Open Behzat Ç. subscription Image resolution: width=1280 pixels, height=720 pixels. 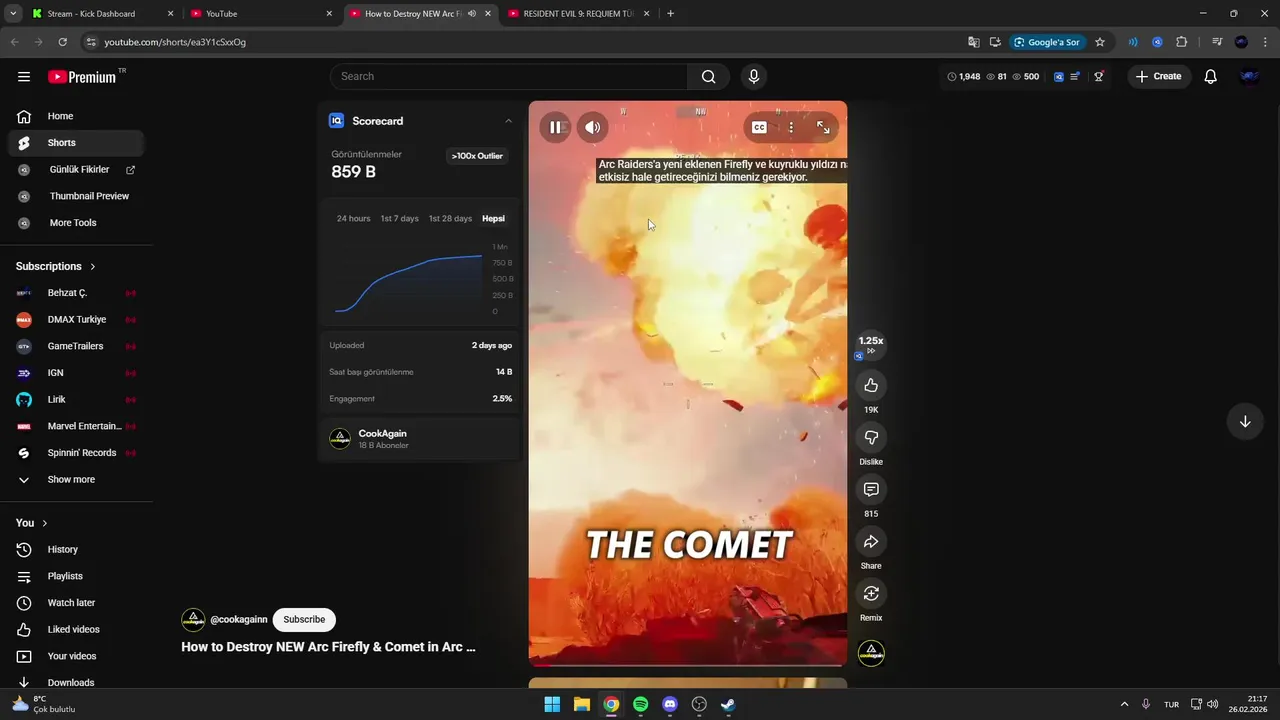pos(76,293)
